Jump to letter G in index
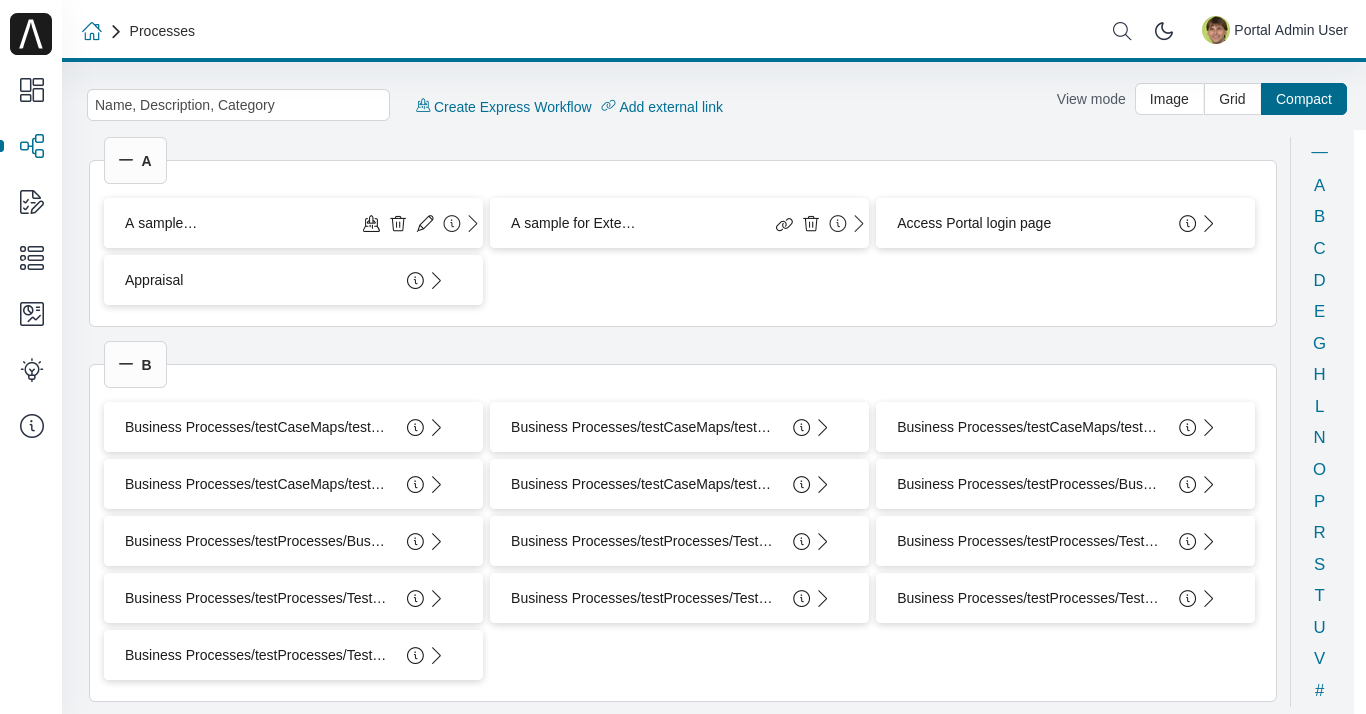 [1319, 343]
